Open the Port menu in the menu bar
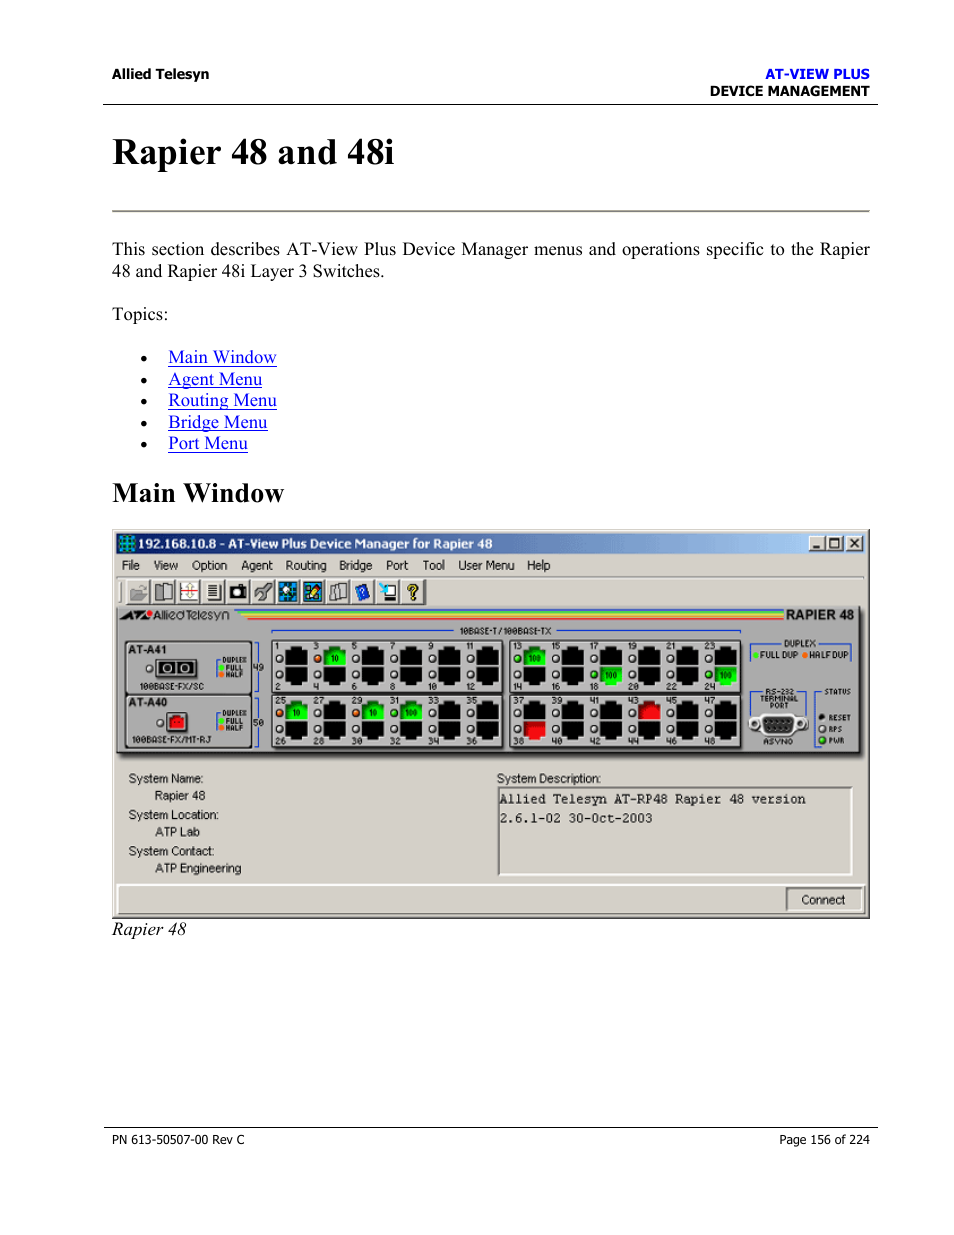This screenshot has height=1235, width=954. [x=397, y=565]
